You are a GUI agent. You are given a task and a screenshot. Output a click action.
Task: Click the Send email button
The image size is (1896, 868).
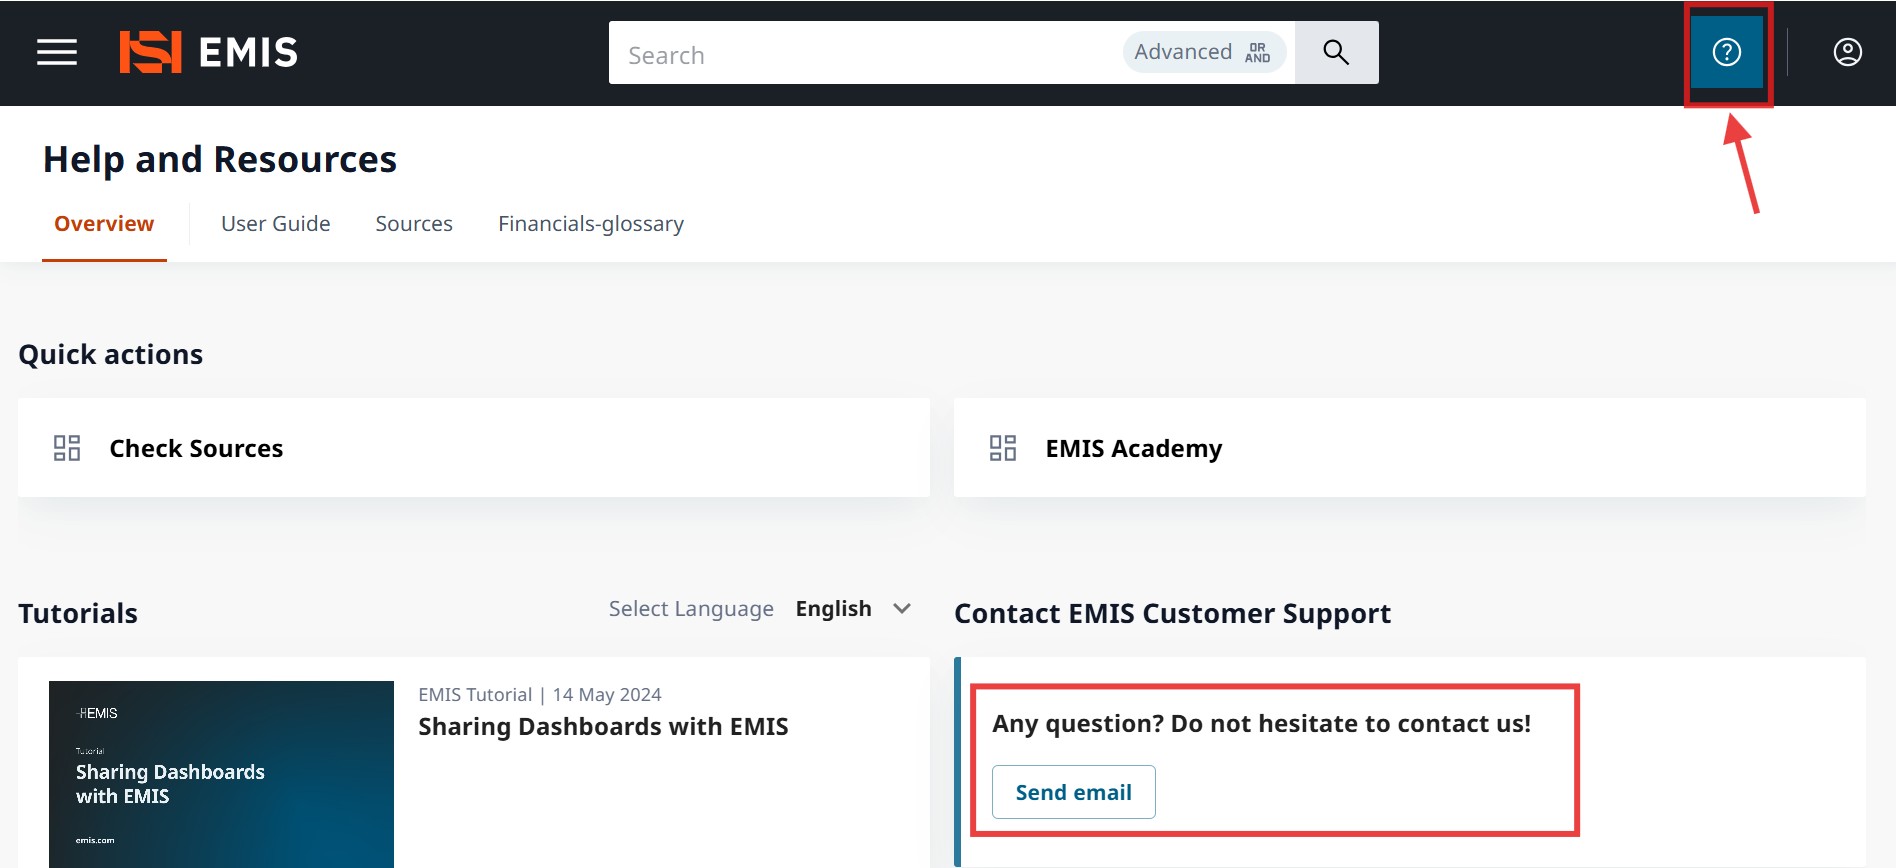[1074, 792]
